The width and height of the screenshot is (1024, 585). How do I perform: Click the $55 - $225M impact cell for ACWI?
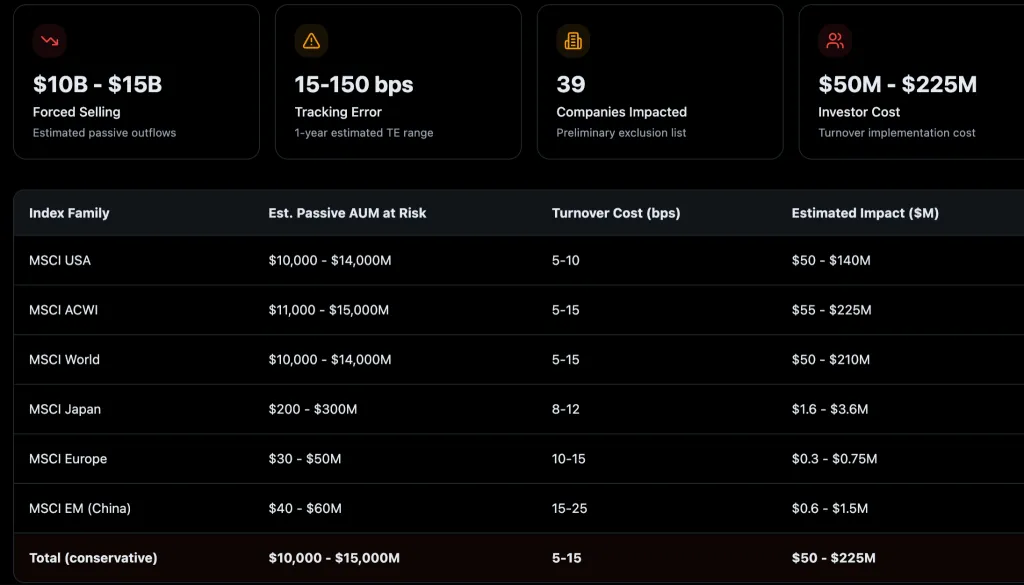point(831,310)
